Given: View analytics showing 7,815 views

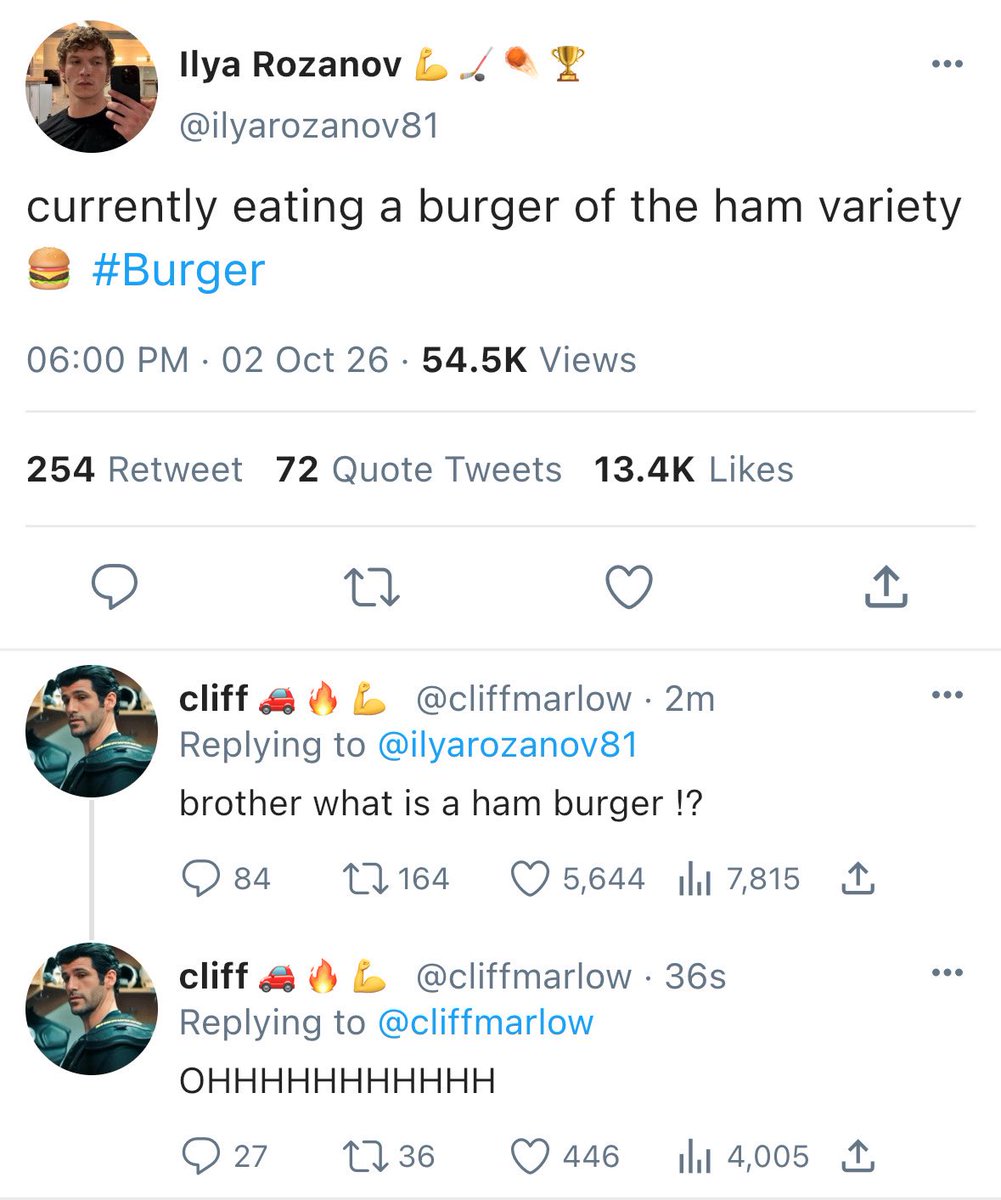Looking at the screenshot, I should pyautogui.click(x=694, y=879).
